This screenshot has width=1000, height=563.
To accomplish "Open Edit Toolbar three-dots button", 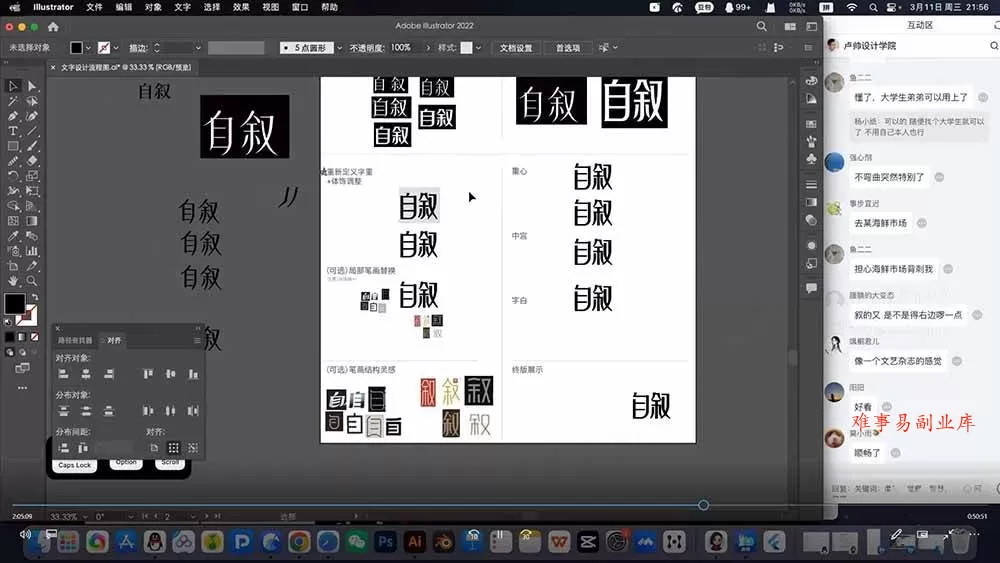I will [x=22, y=388].
